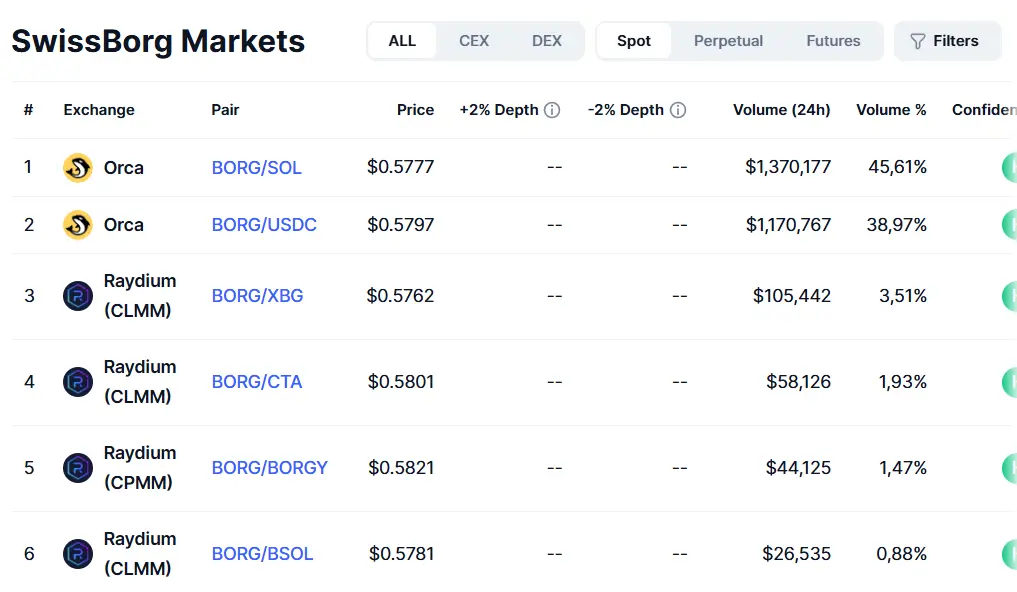
Task: Click the Raydium logo beside BORG/XBG
Action: pyautogui.click(x=78, y=296)
